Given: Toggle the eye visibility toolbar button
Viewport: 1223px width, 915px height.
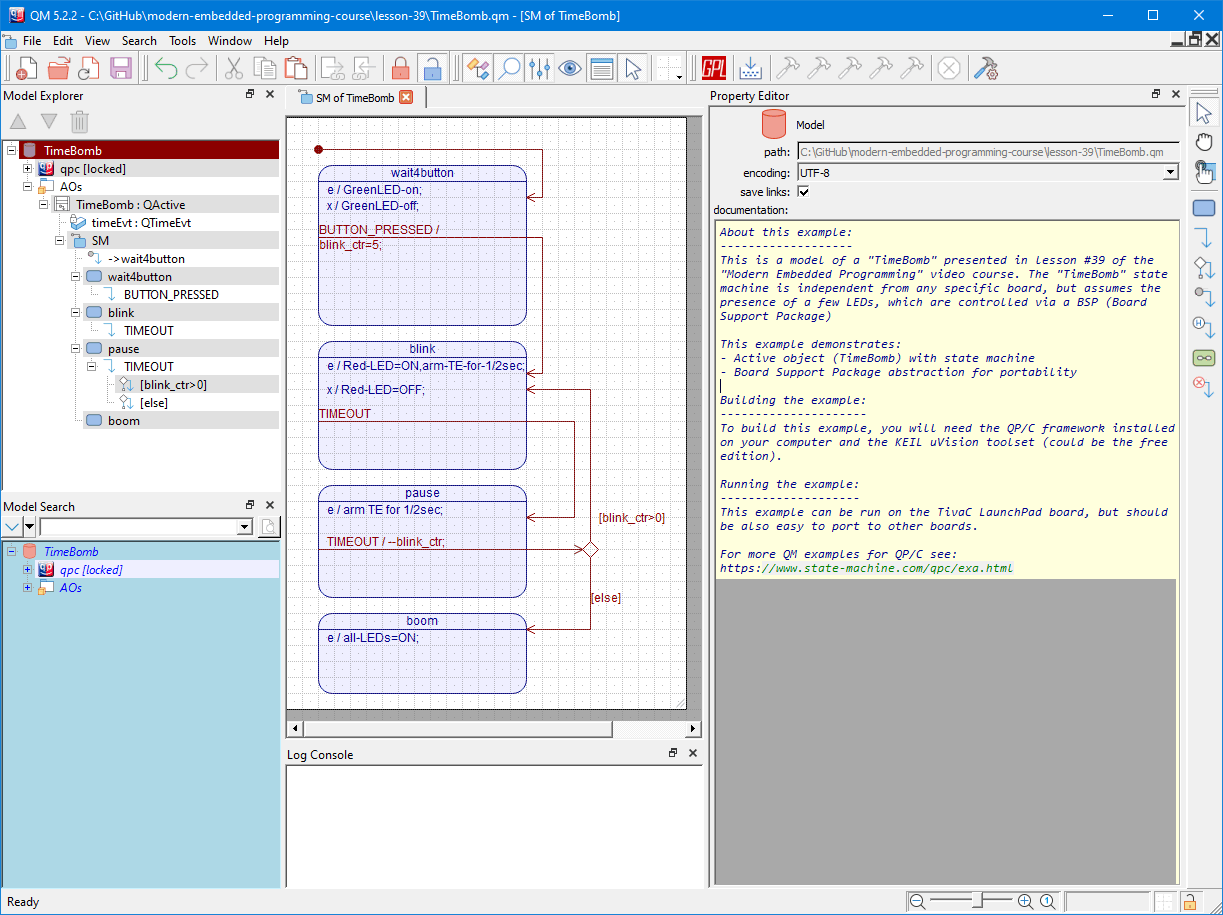Looking at the screenshot, I should point(570,68).
